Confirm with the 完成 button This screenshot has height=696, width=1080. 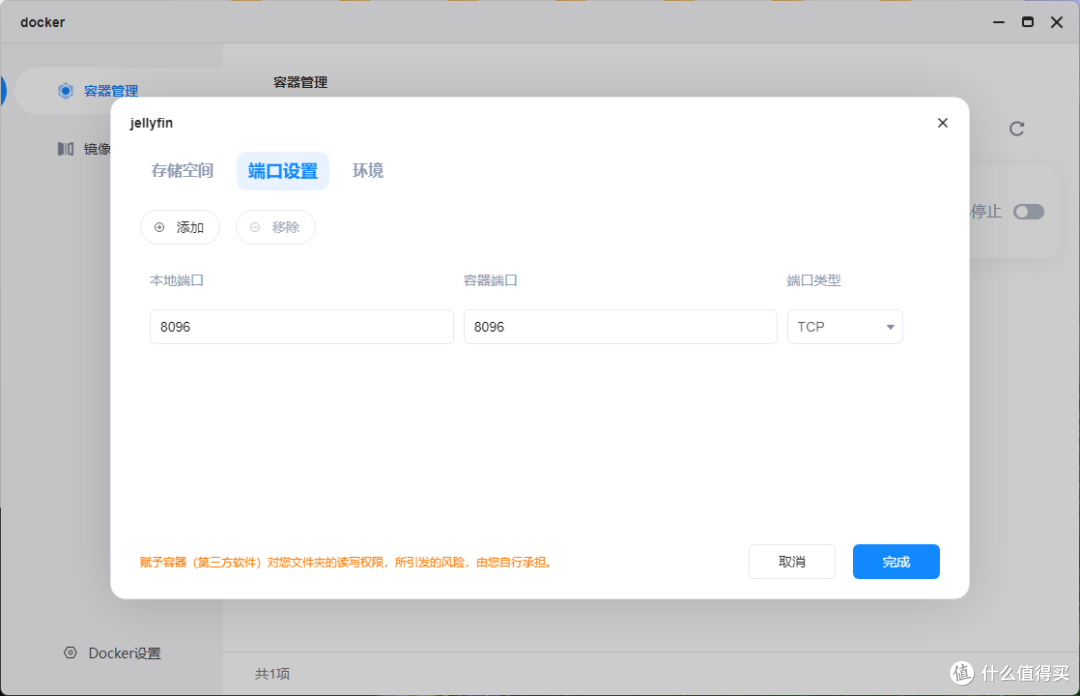point(896,562)
